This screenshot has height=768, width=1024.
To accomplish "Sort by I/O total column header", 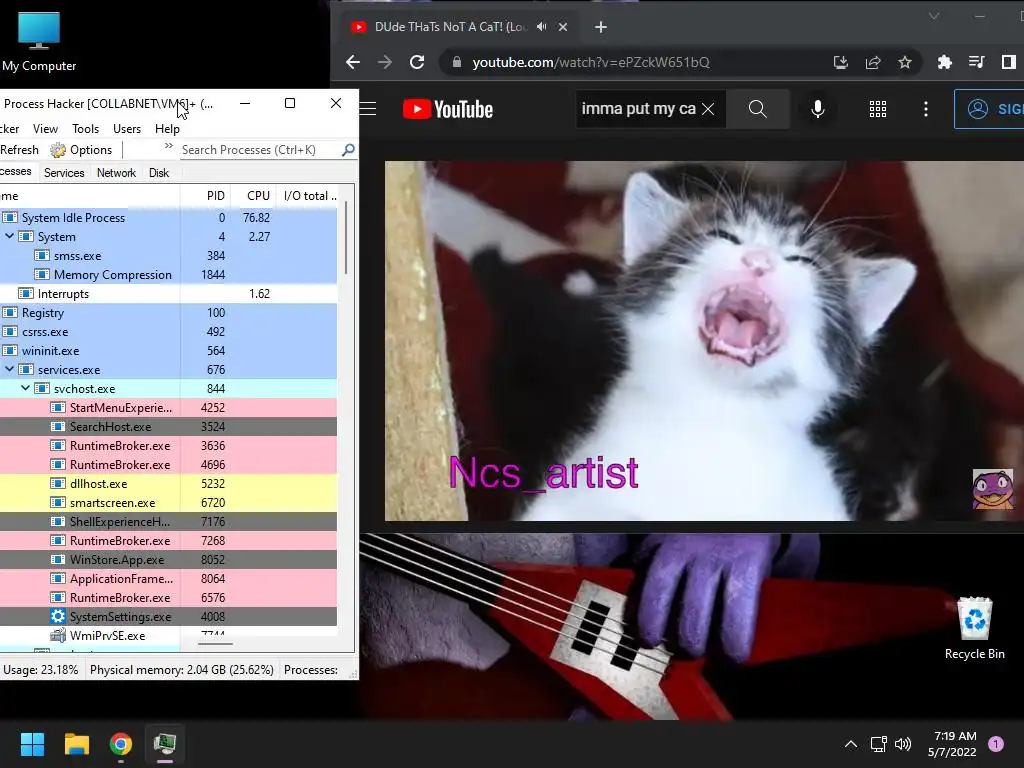I will [308, 196].
